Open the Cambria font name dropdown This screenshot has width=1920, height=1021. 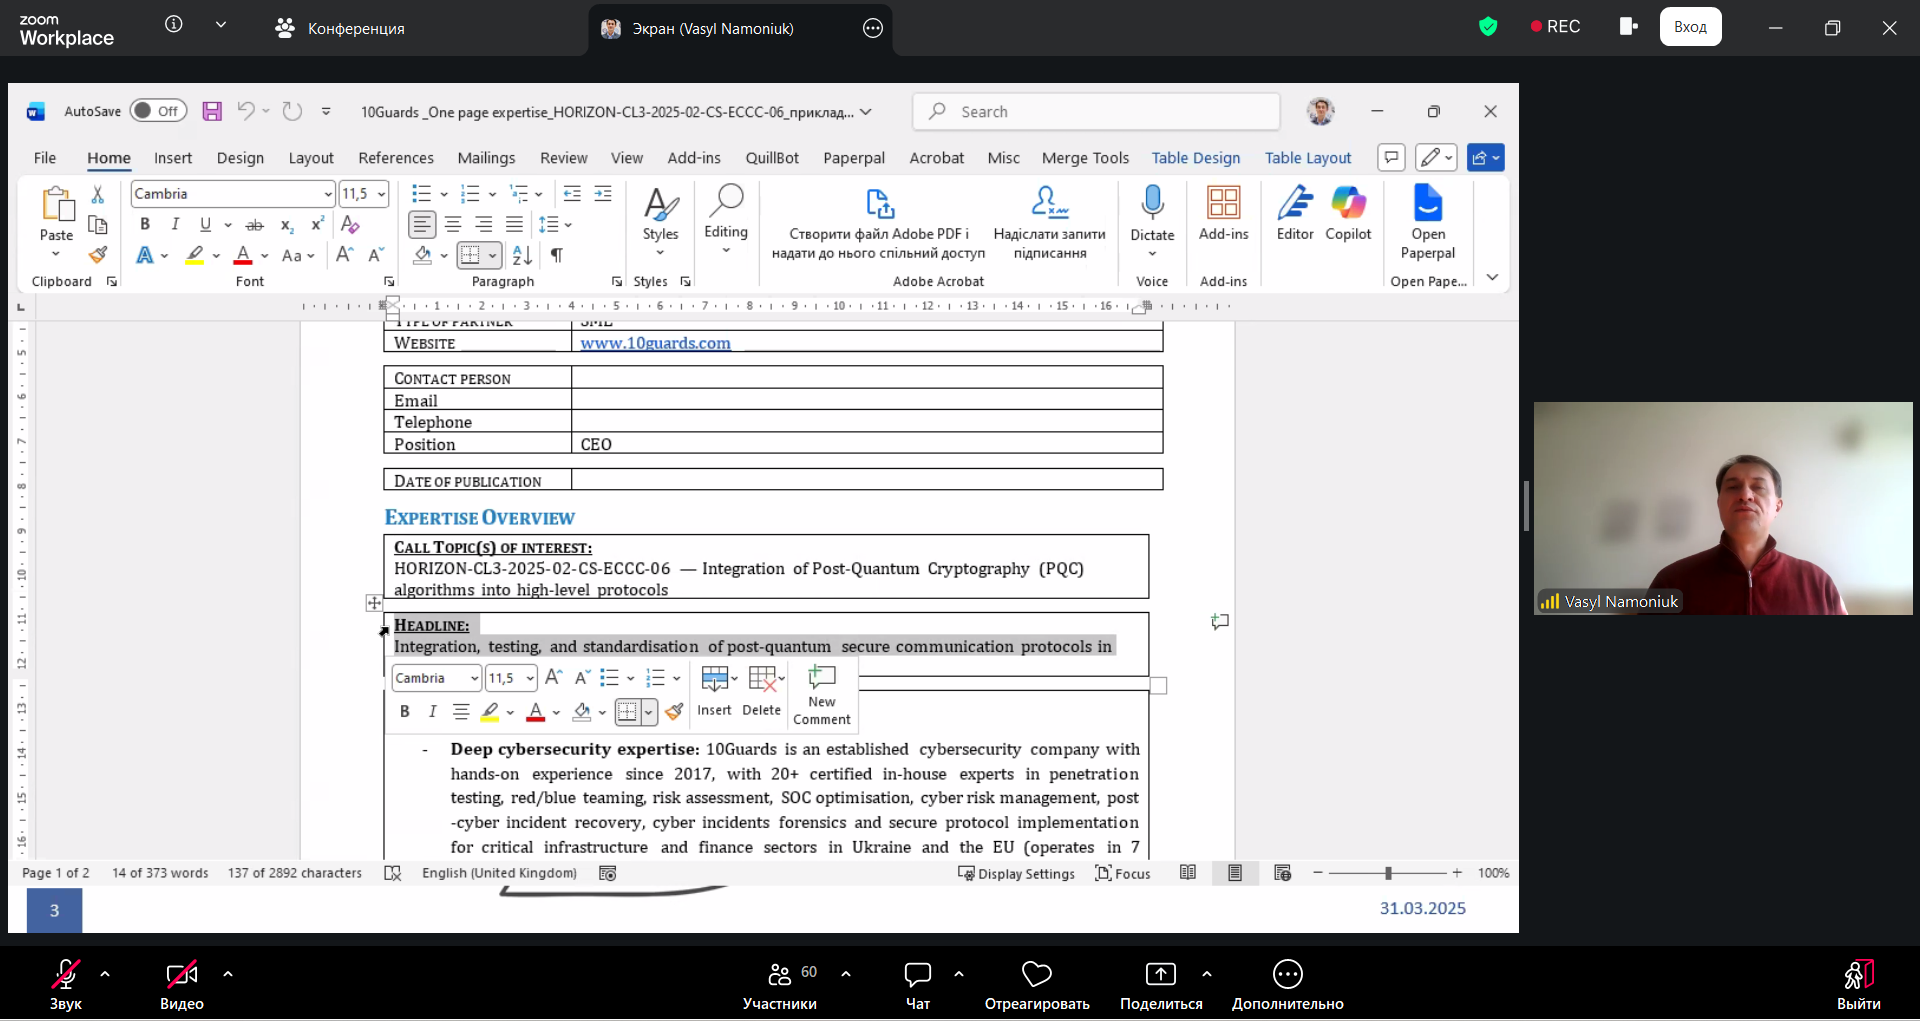pos(328,194)
